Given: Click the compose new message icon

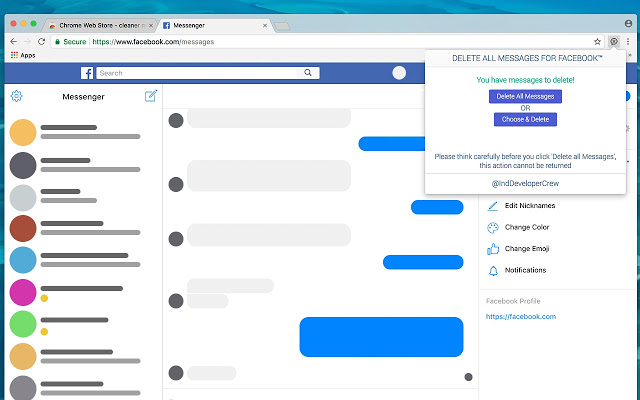Looking at the screenshot, I should click(x=150, y=96).
